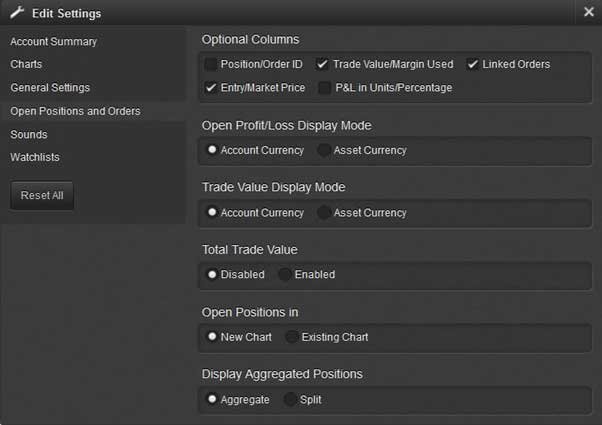Viewport: 602px width, 425px height.
Task: Click the Reset All button
Action: coord(42,195)
